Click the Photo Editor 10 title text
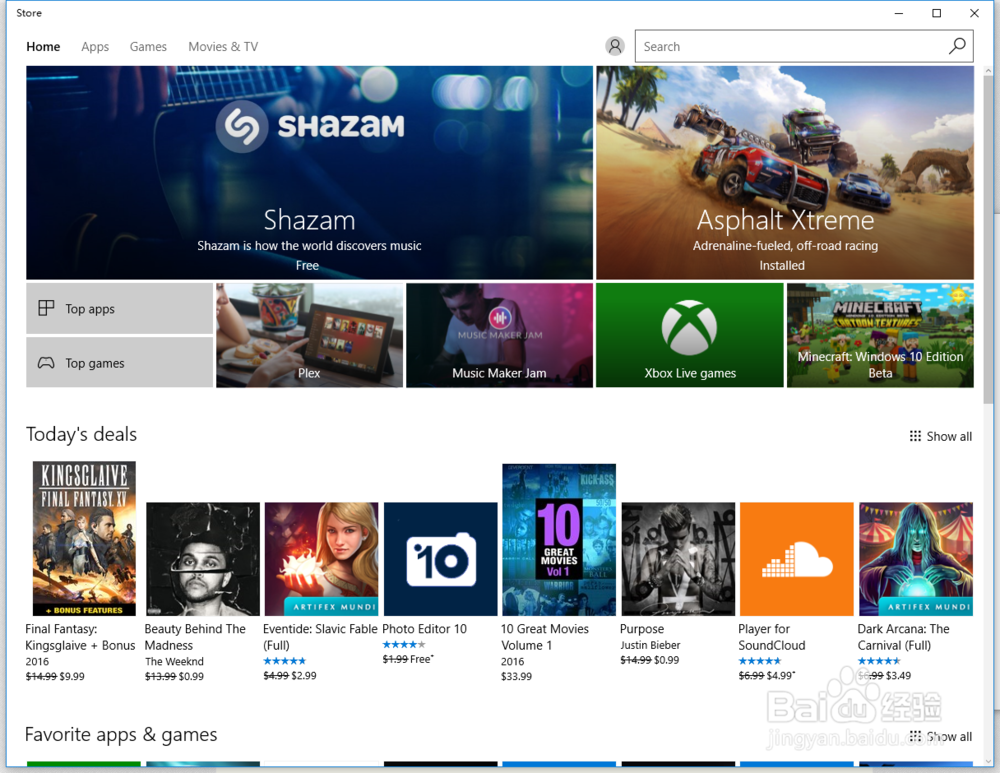Viewport: 1000px width, 773px height. point(425,629)
